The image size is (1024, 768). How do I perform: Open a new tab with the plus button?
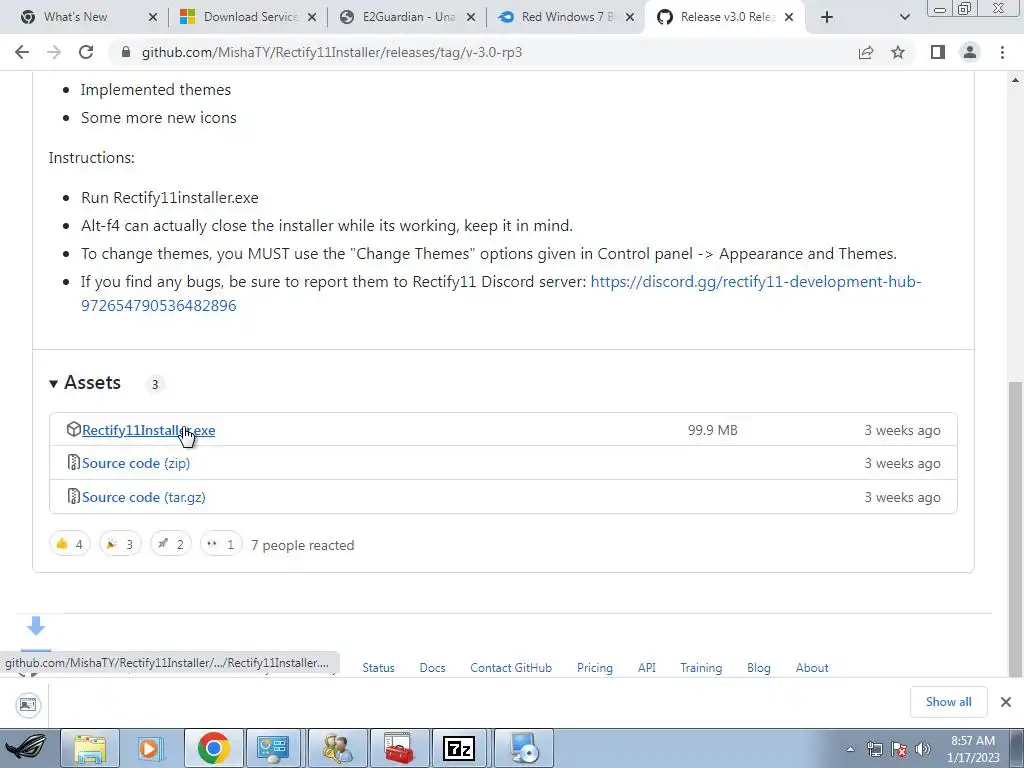click(x=827, y=17)
